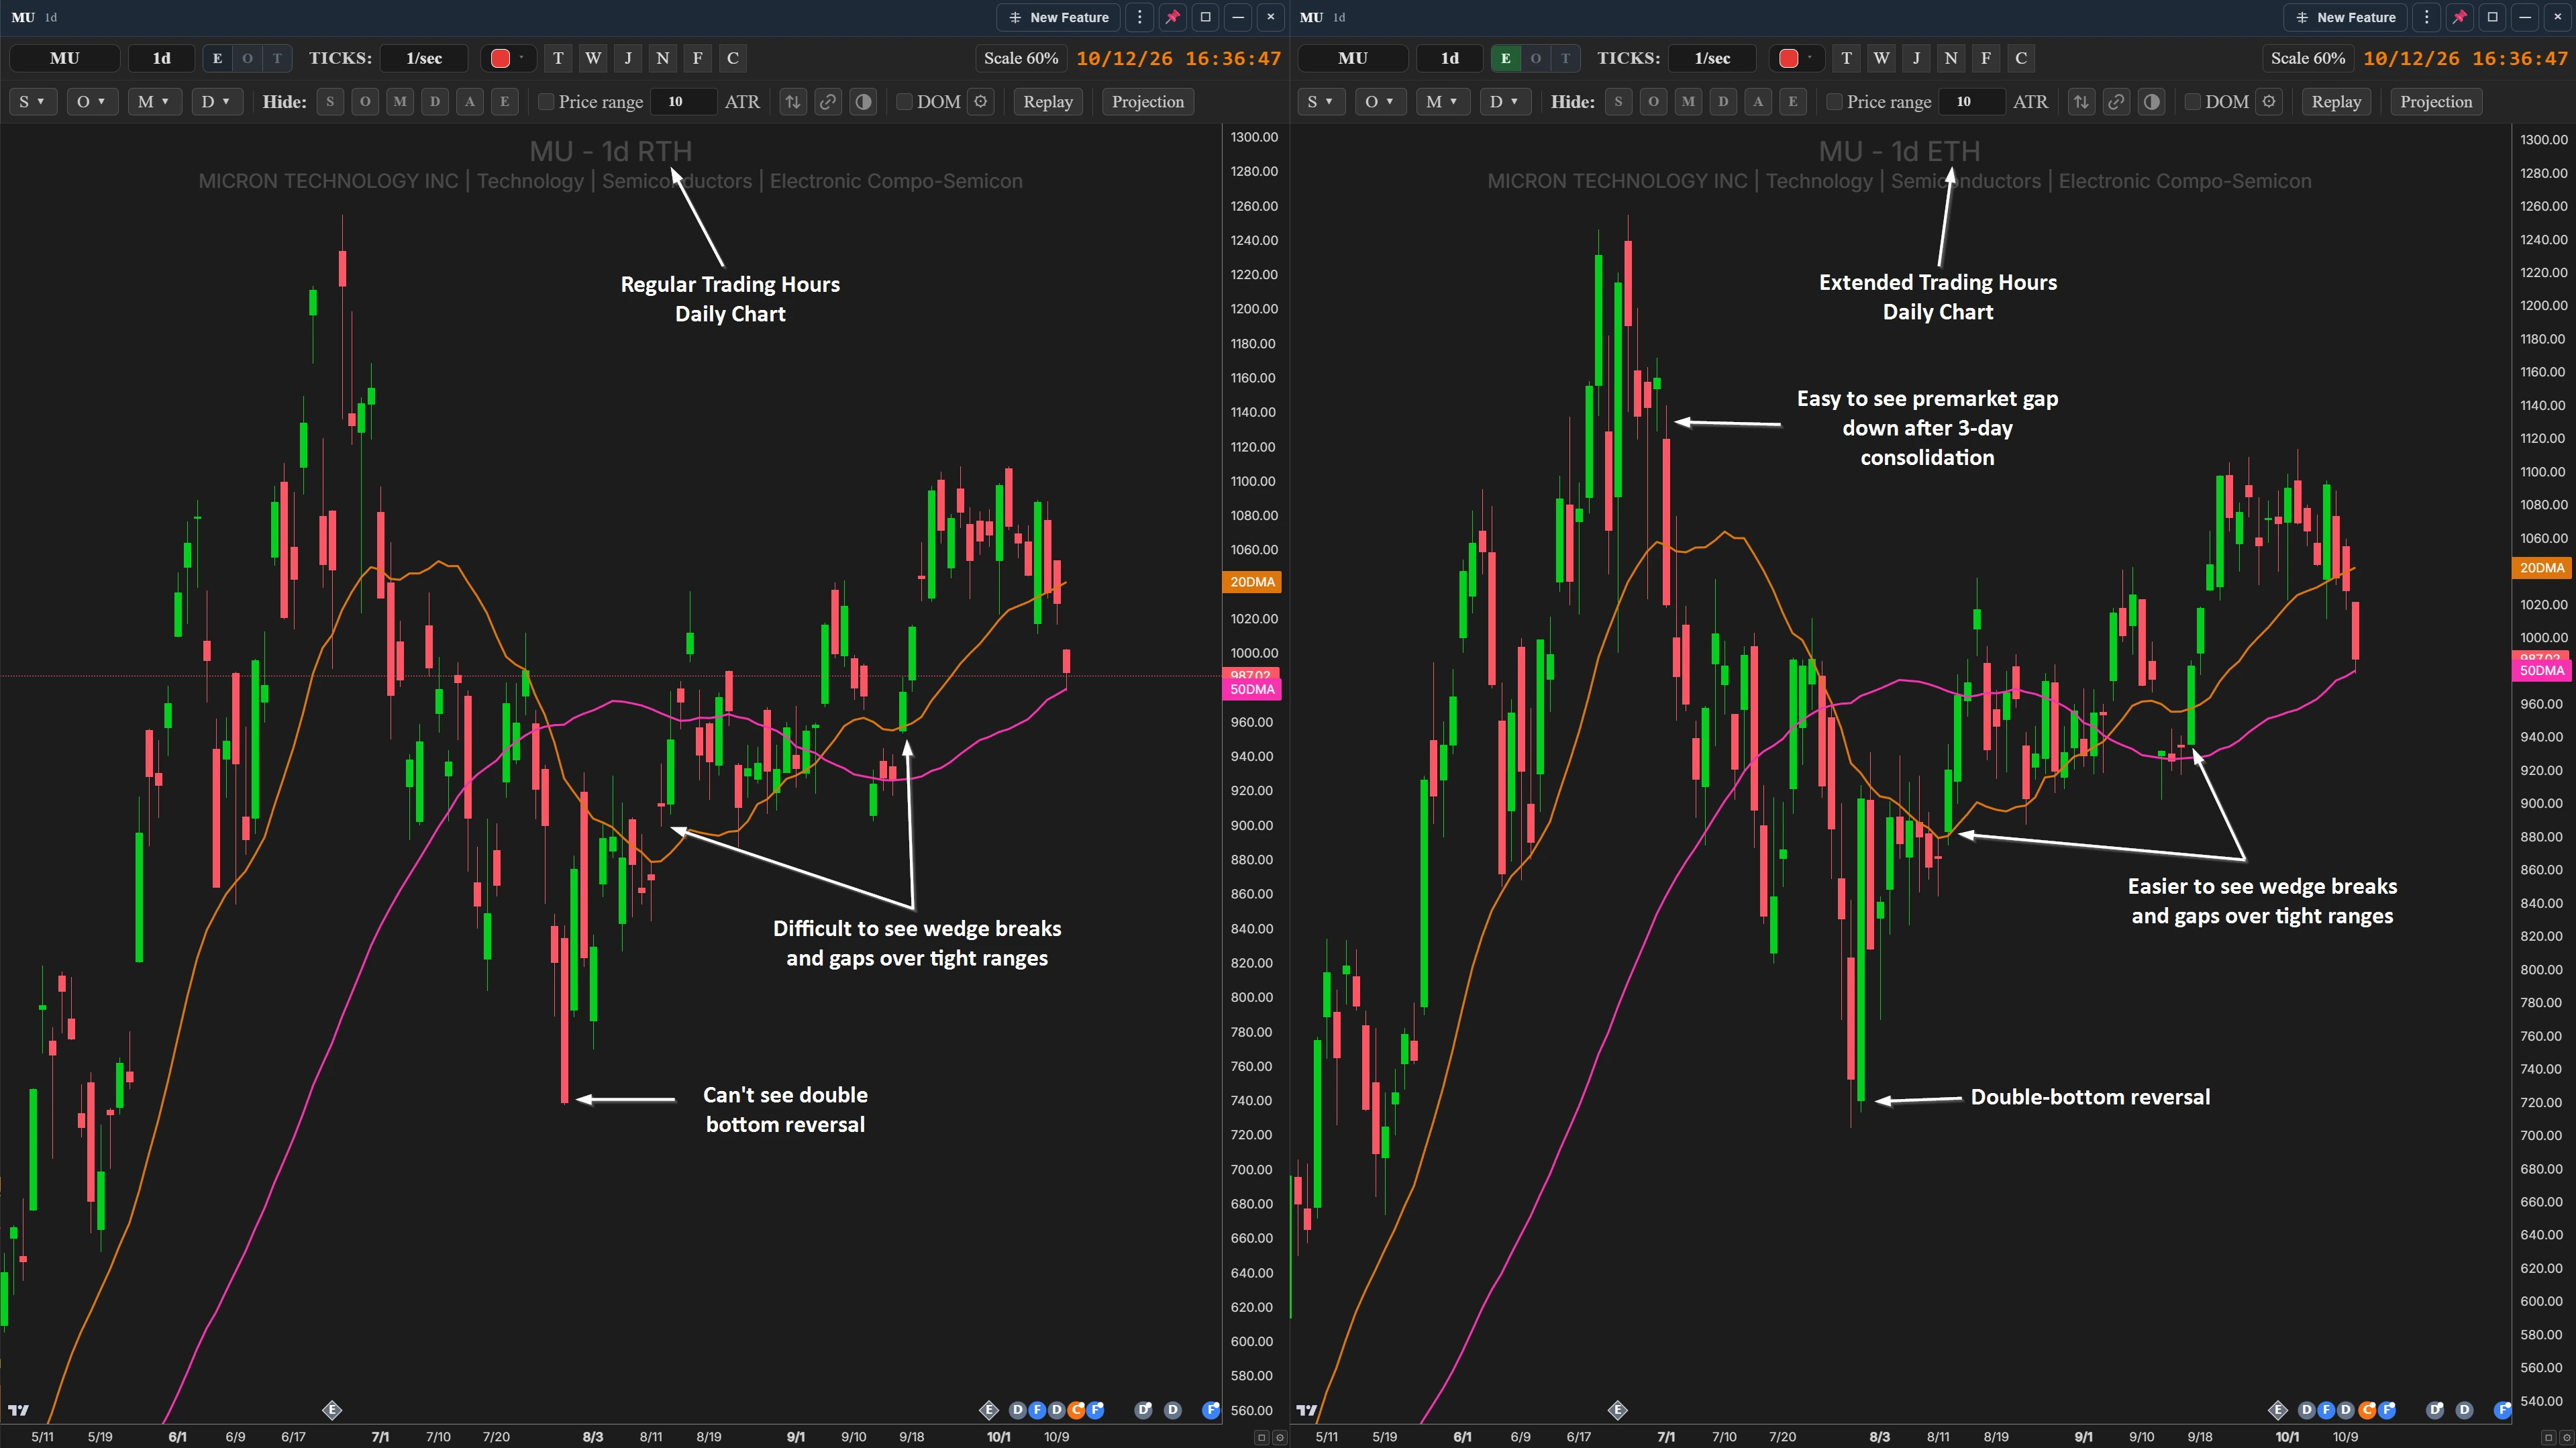Toggle the contrast half-circle icon in left toolbar

[x=863, y=101]
